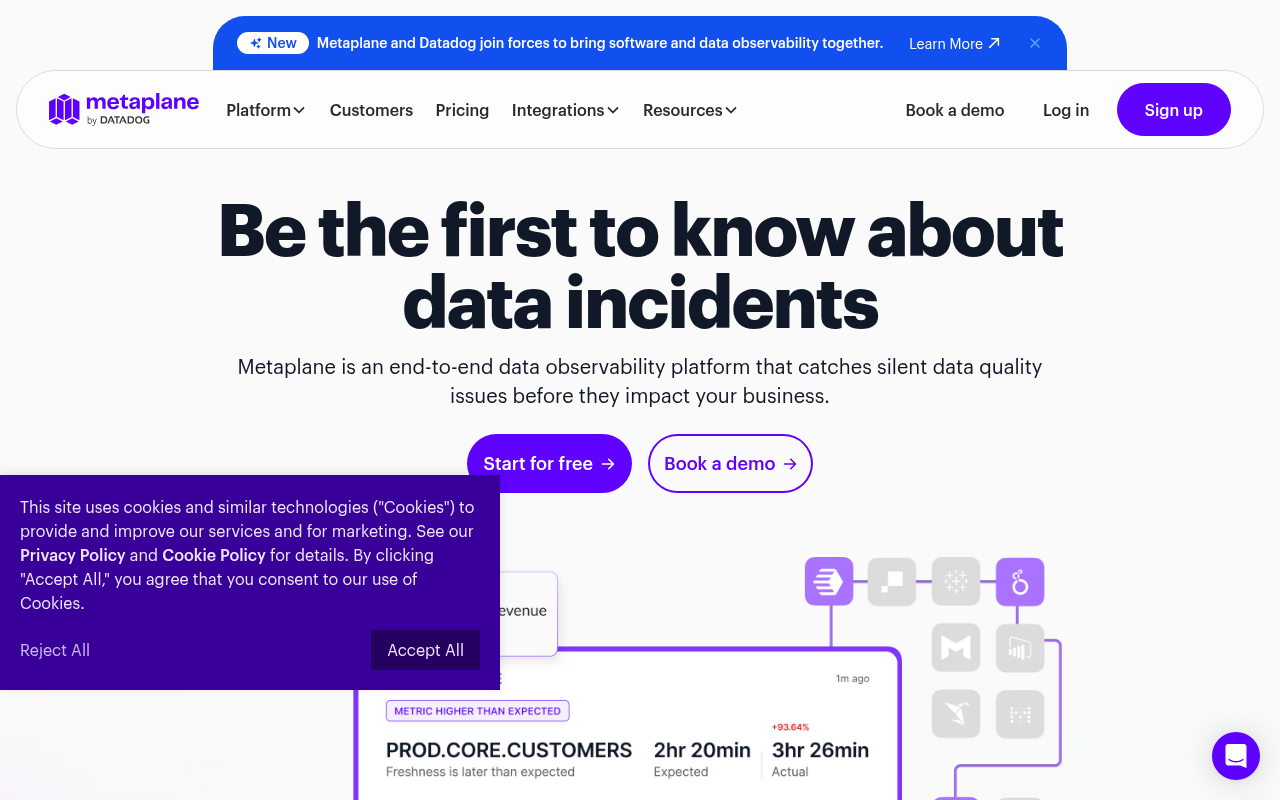The height and width of the screenshot is (800, 1280).
Task: Click the Mode "M" integration icon
Action: 955,647
